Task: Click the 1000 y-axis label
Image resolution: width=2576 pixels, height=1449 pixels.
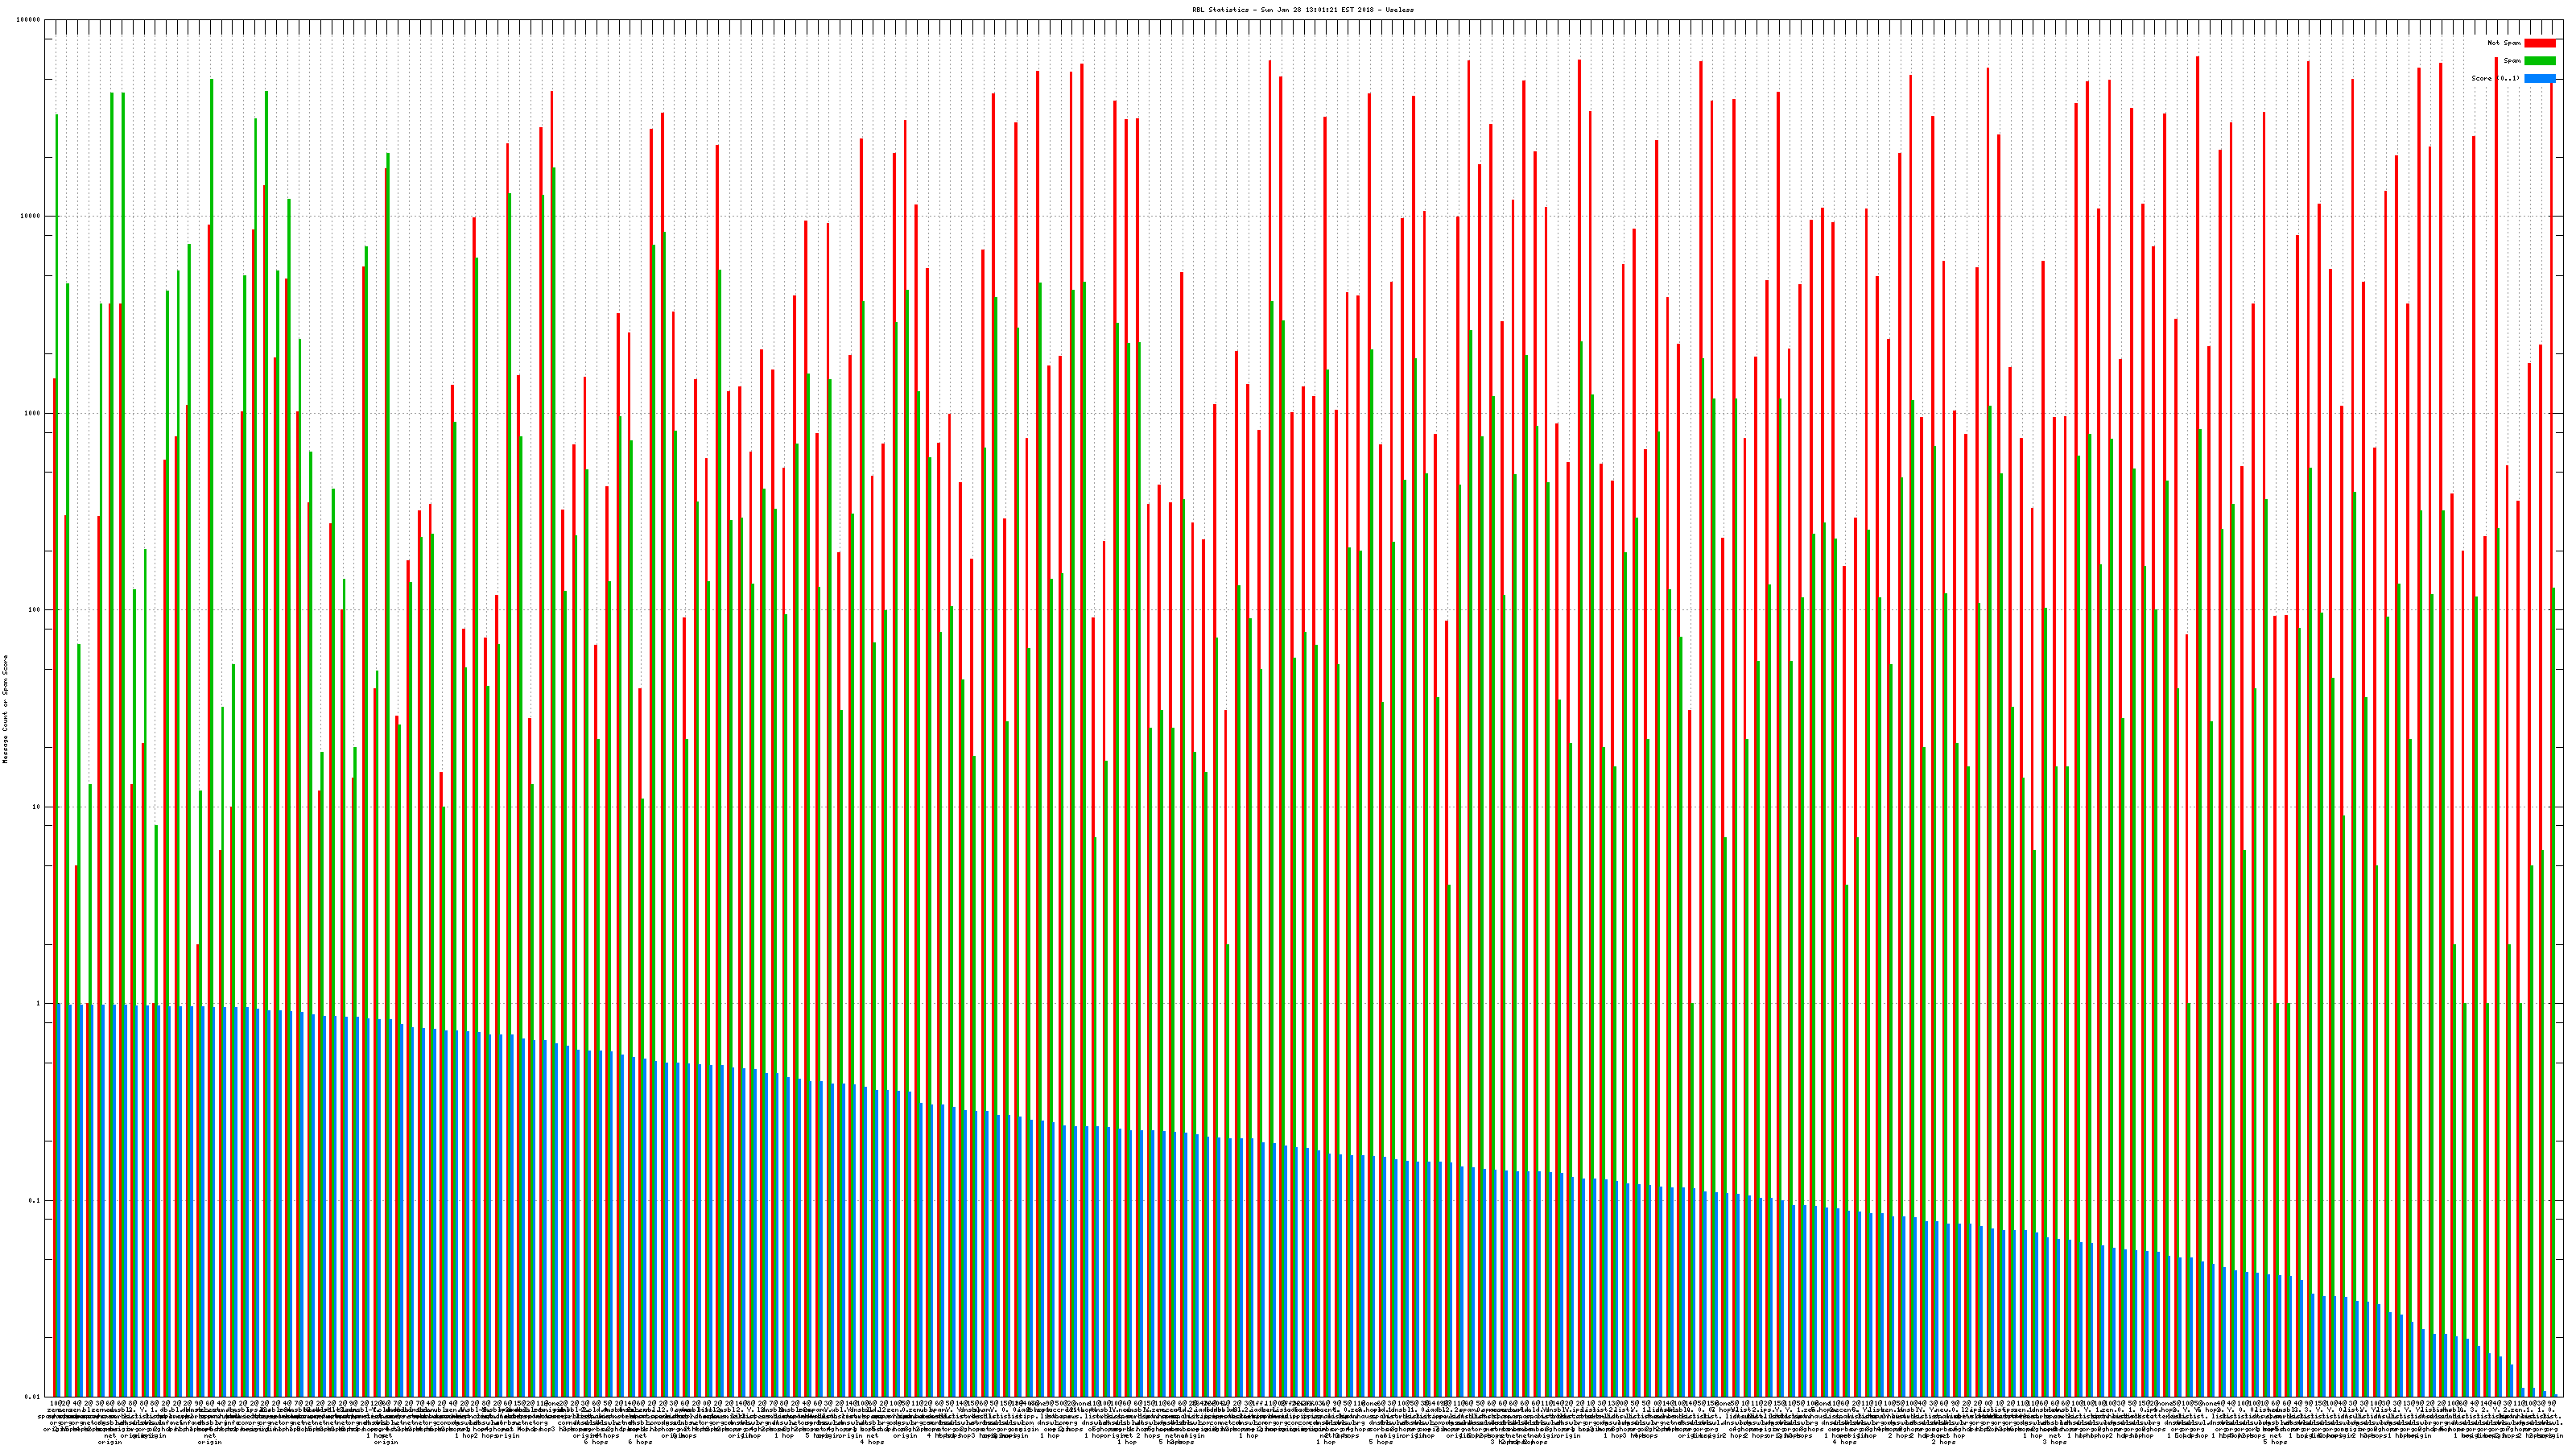Action: (x=33, y=413)
